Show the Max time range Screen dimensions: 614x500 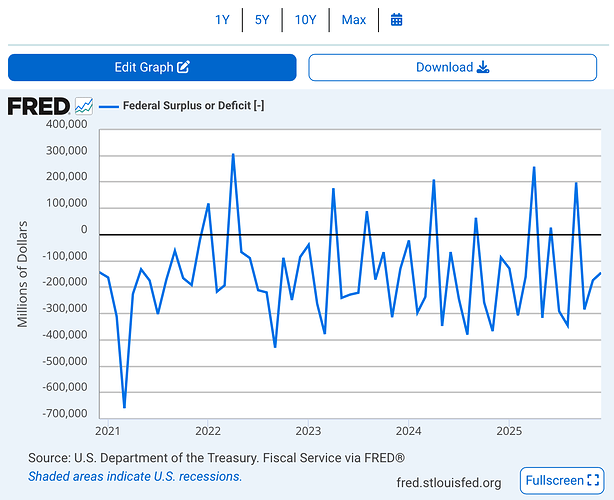tap(353, 20)
